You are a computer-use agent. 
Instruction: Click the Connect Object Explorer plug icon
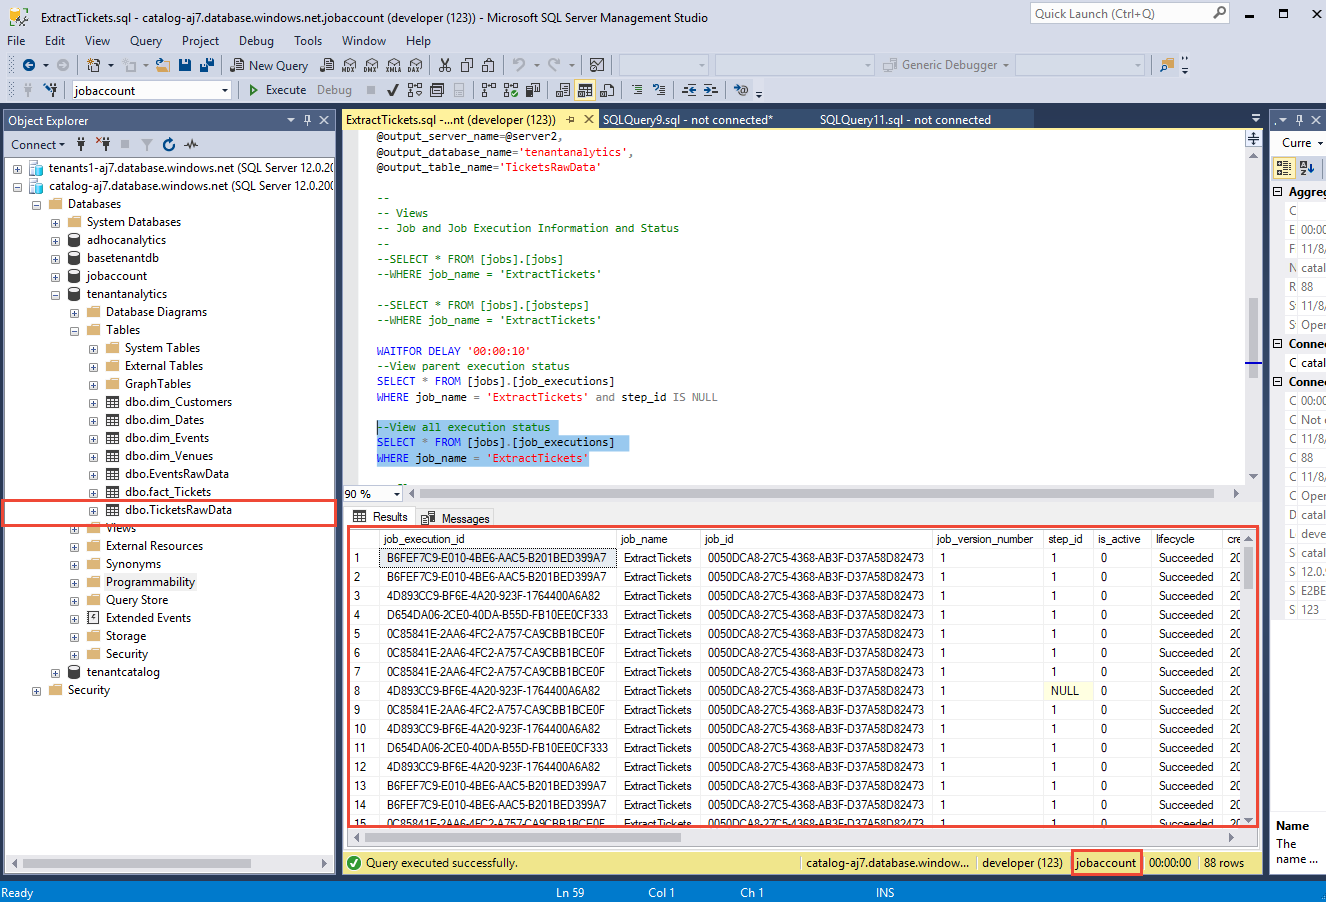(82, 144)
